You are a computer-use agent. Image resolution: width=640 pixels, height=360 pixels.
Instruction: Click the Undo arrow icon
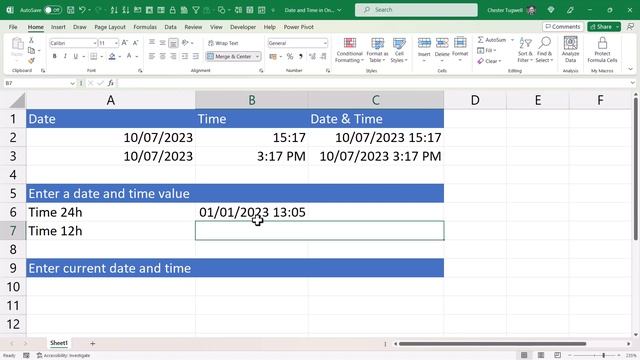click(82, 10)
